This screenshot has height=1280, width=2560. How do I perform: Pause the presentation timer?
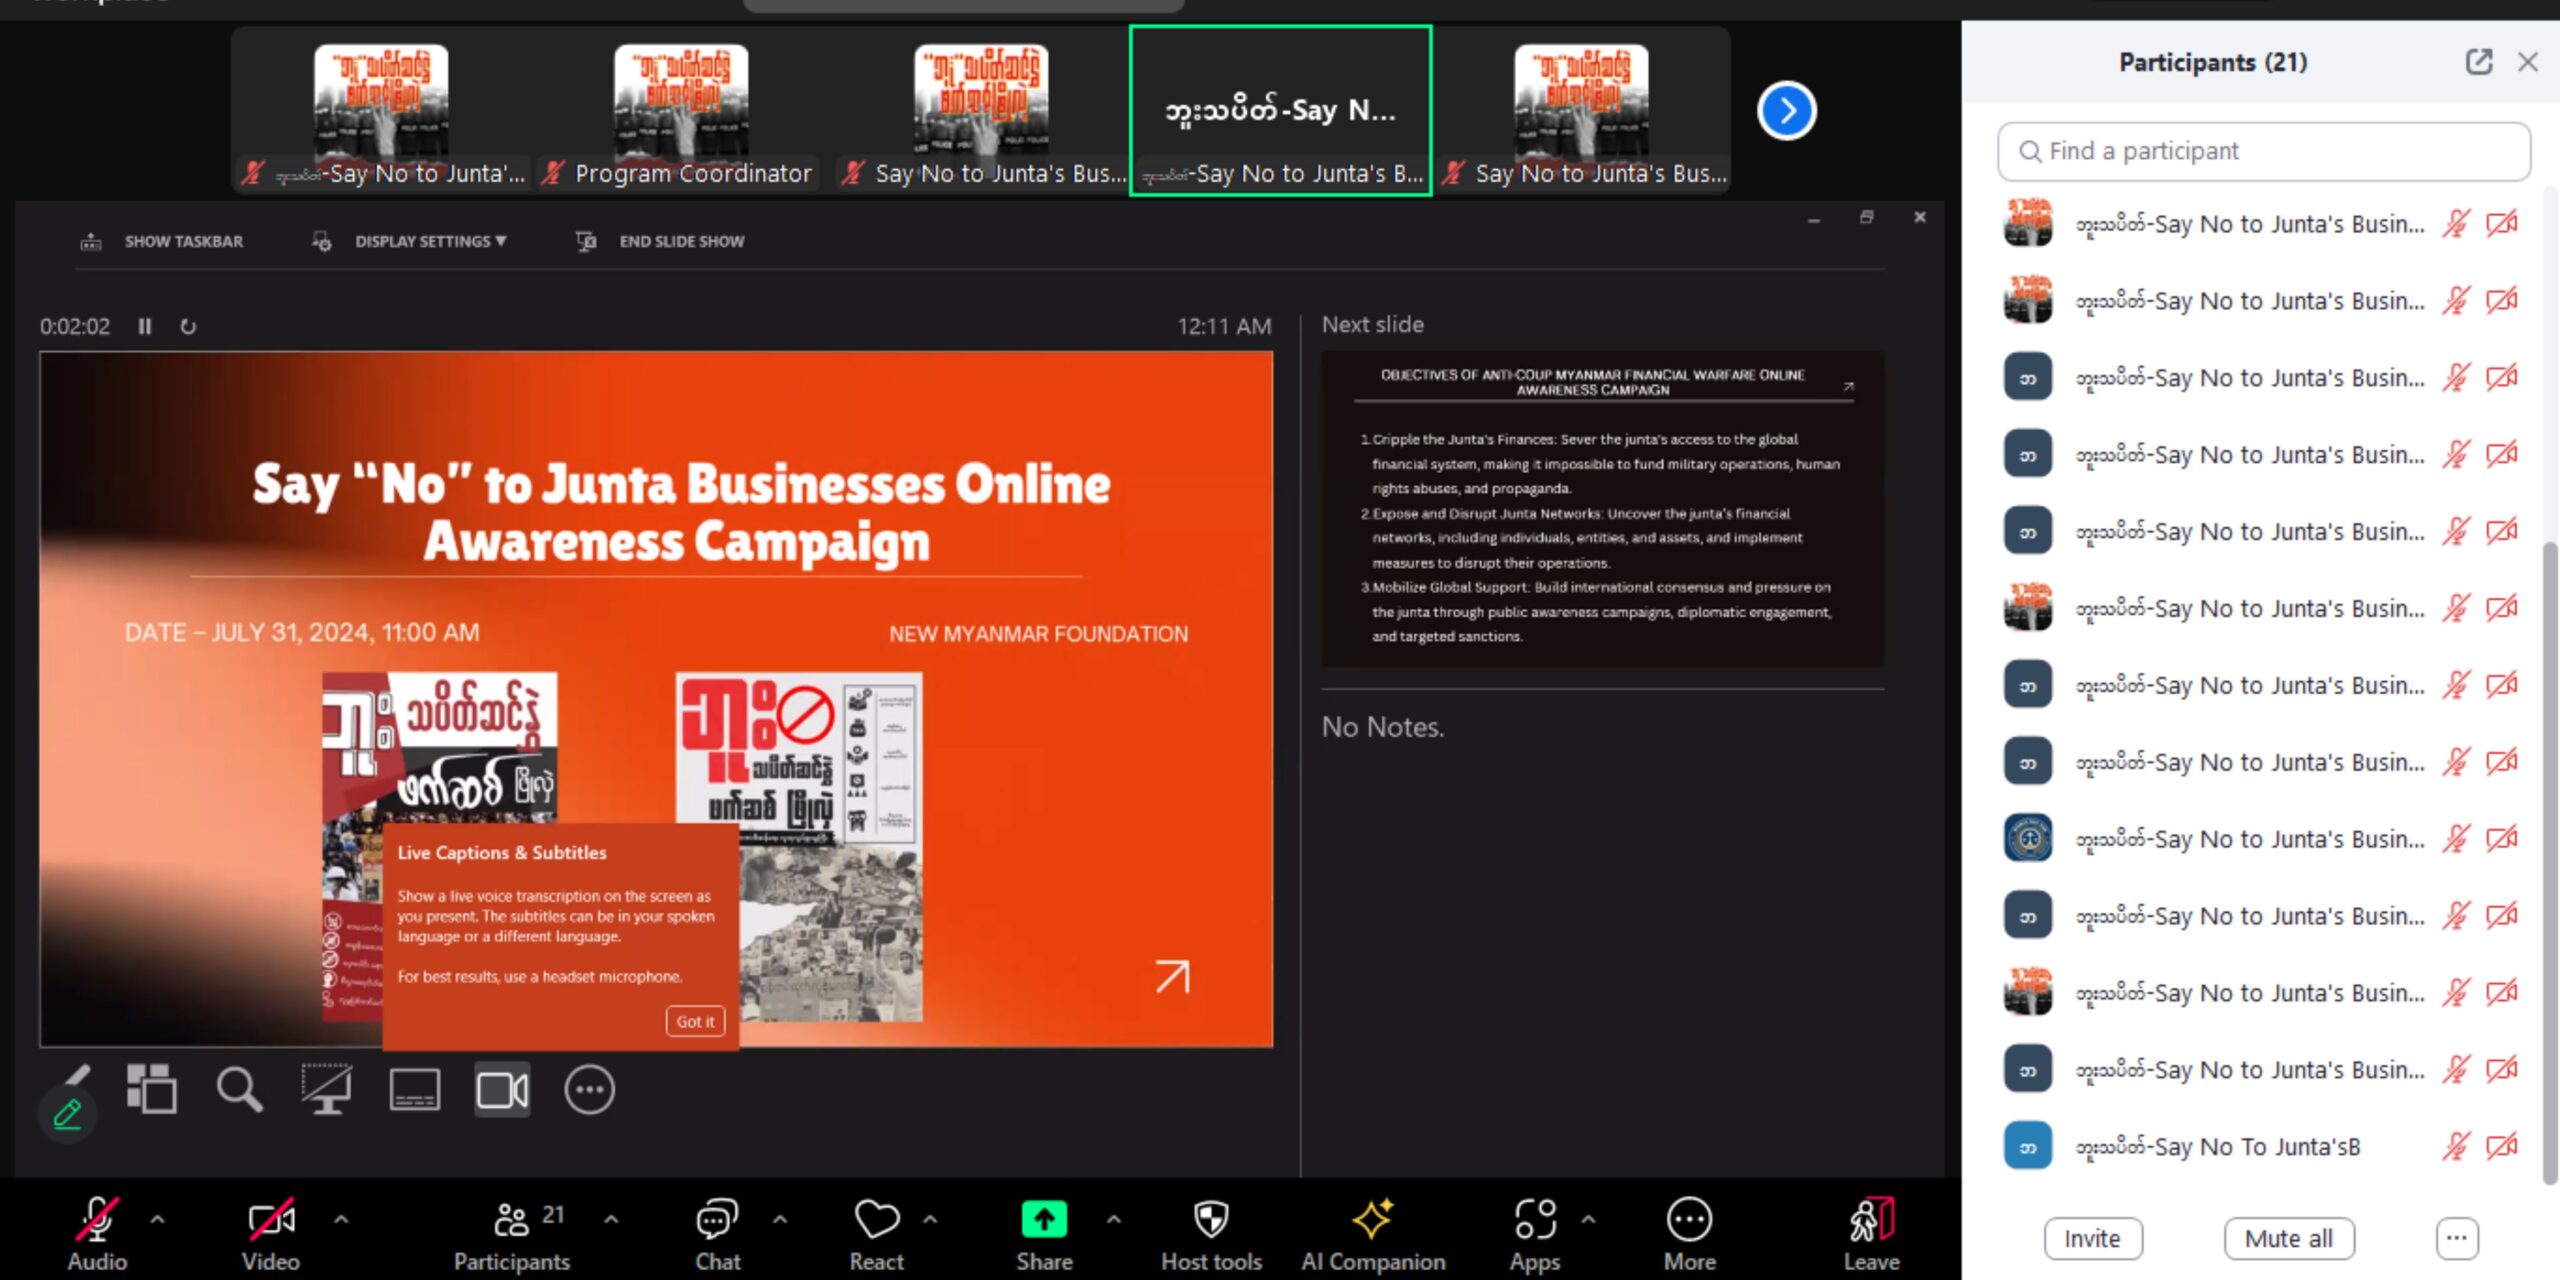[145, 326]
